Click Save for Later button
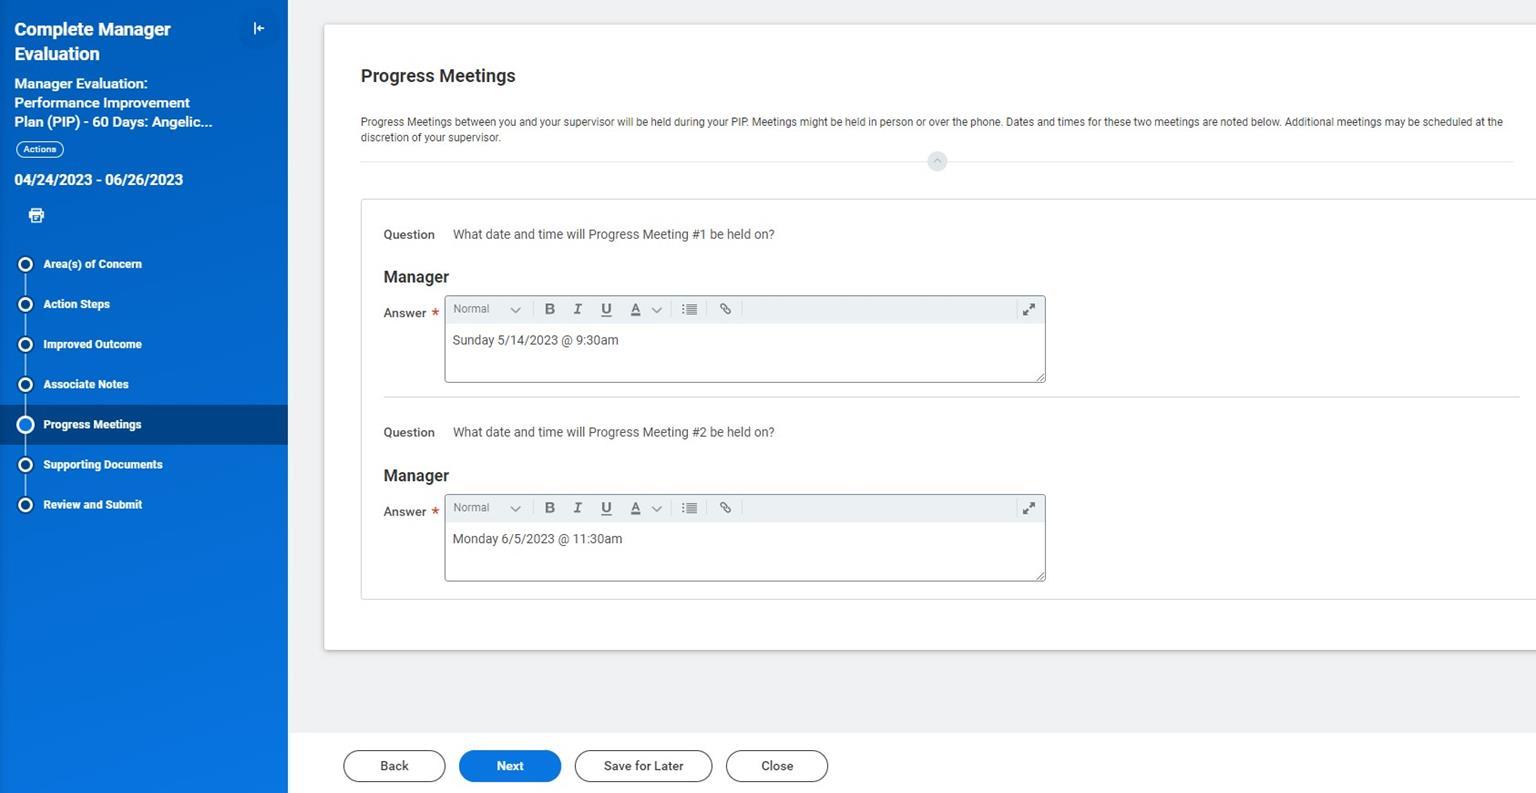This screenshot has height=793, width=1536. click(x=643, y=766)
